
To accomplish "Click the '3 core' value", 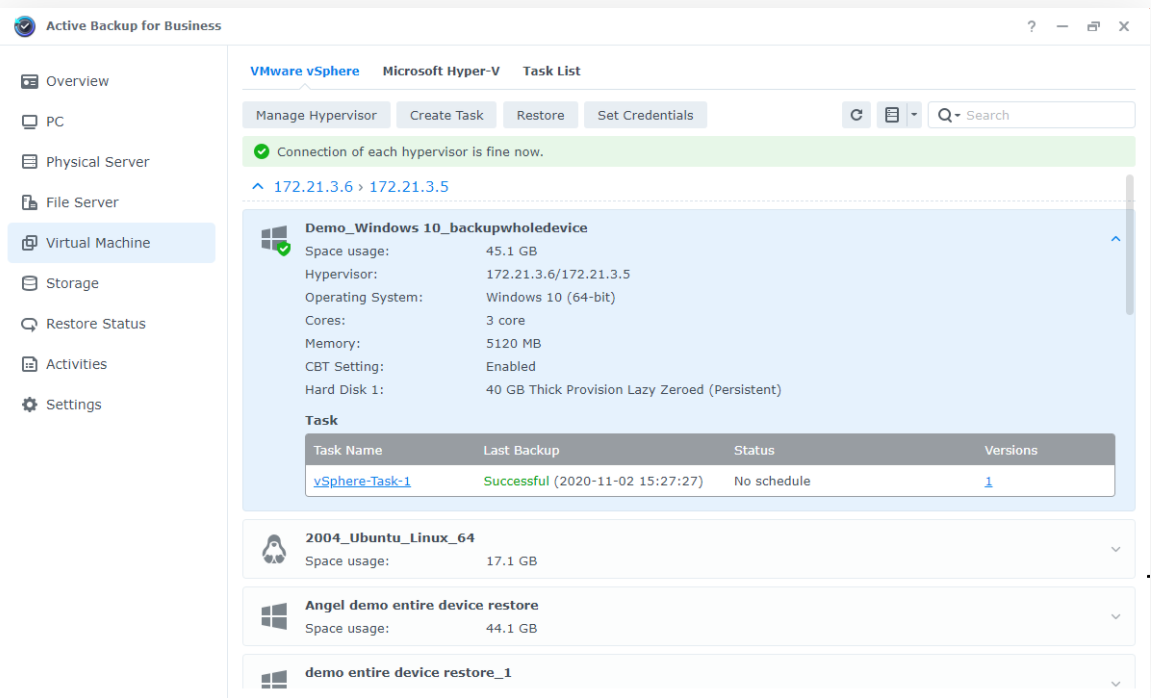I will coord(505,321).
